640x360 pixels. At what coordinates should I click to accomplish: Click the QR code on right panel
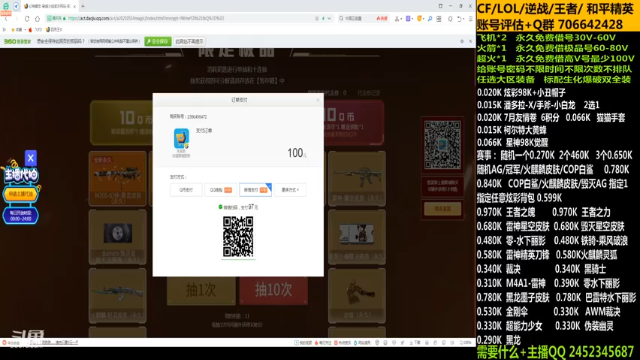point(442,144)
